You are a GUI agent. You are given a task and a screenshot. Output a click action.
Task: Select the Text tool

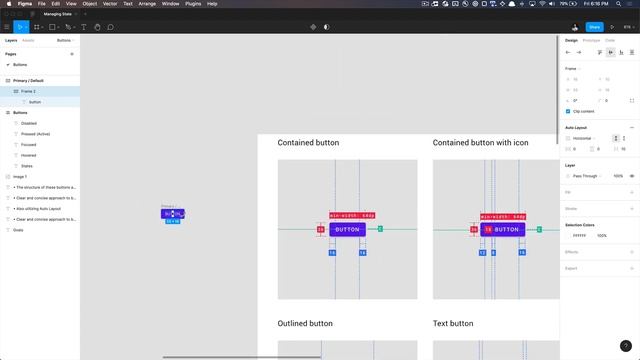pos(84,27)
